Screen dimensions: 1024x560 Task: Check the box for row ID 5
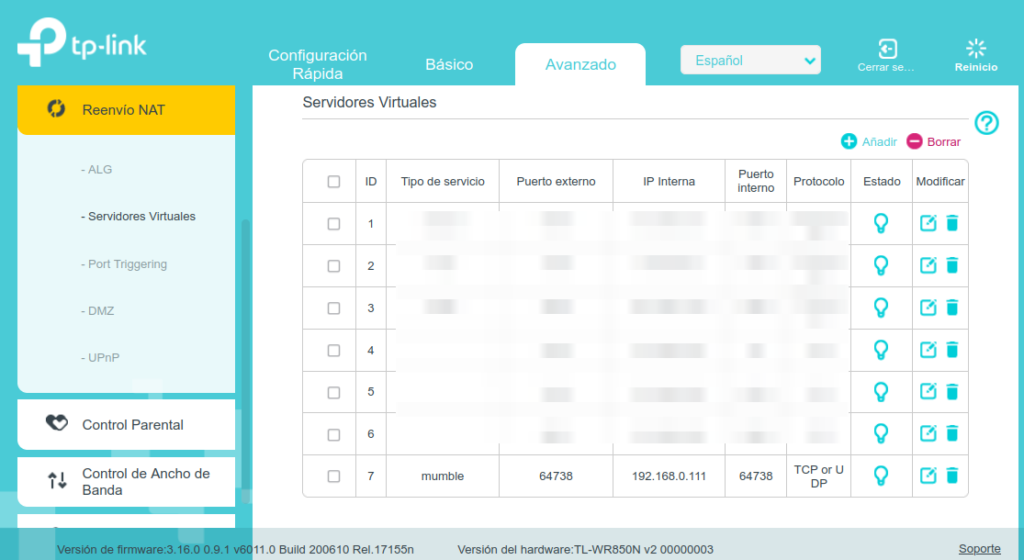coord(334,392)
